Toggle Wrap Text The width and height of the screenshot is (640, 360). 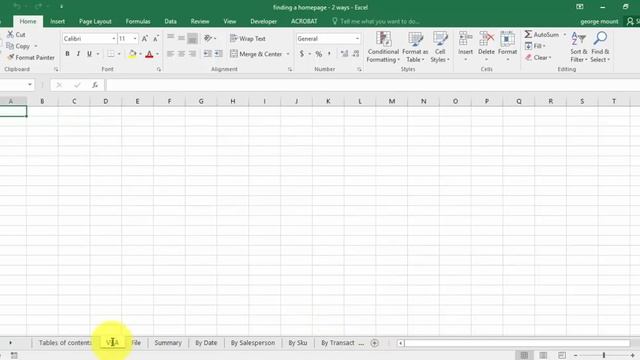pos(248,38)
